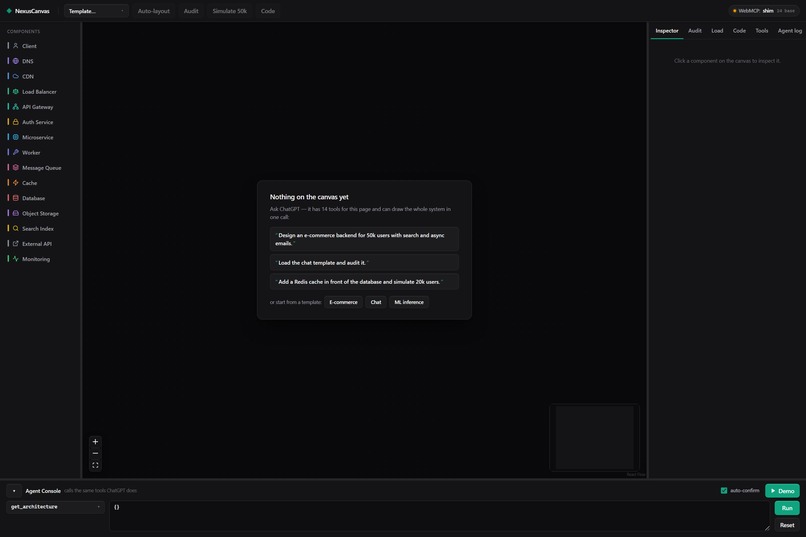Click Auto-layout in the top toolbar
Viewport: 806px width, 537px height.
(153, 11)
